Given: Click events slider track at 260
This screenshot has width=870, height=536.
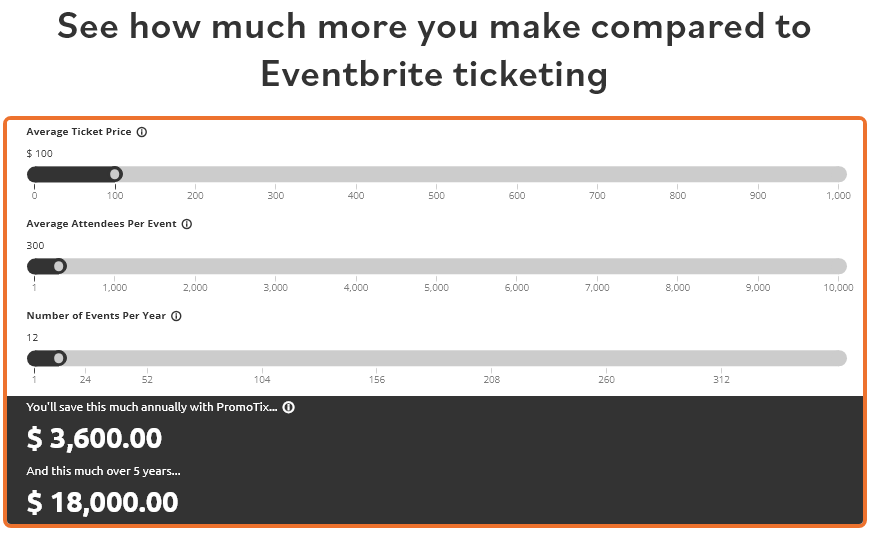Looking at the screenshot, I should pyautogui.click(x=606, y=358).
